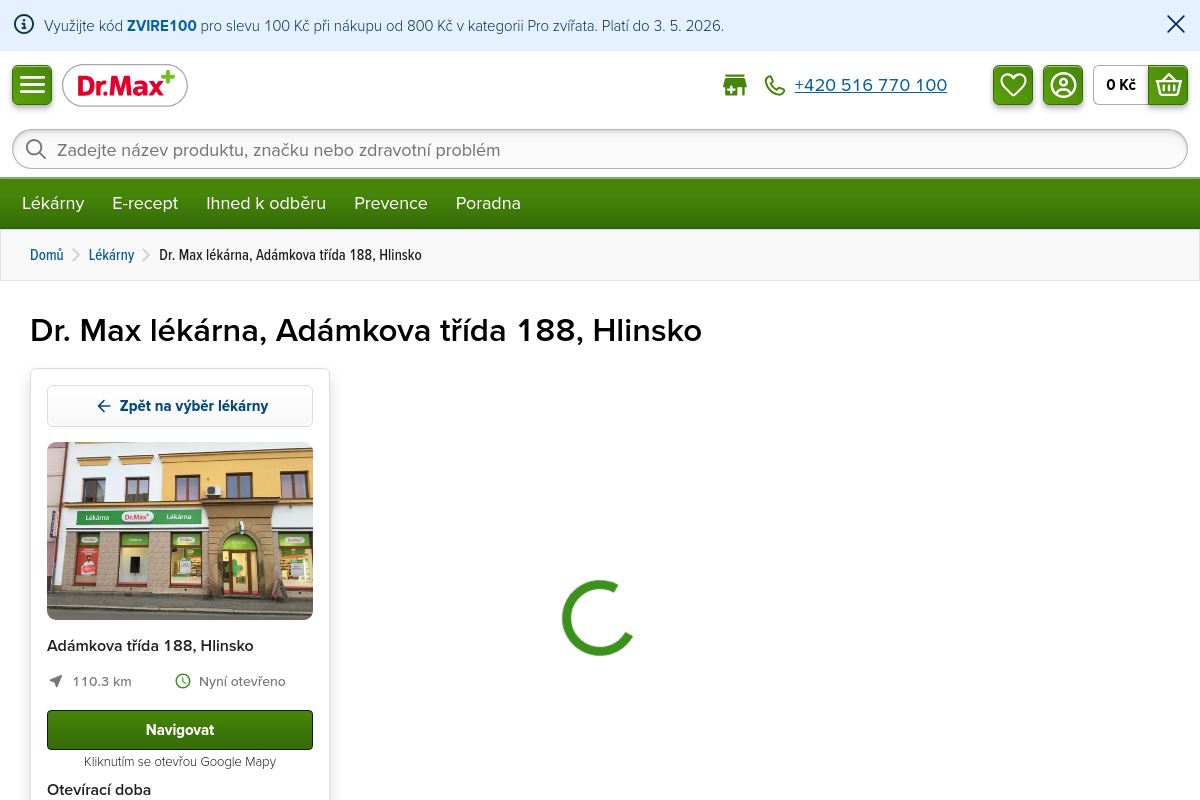This screenshot has width=1200, height=800.
Task: Open the user account icon
Action: click(x=1063, y=85)
